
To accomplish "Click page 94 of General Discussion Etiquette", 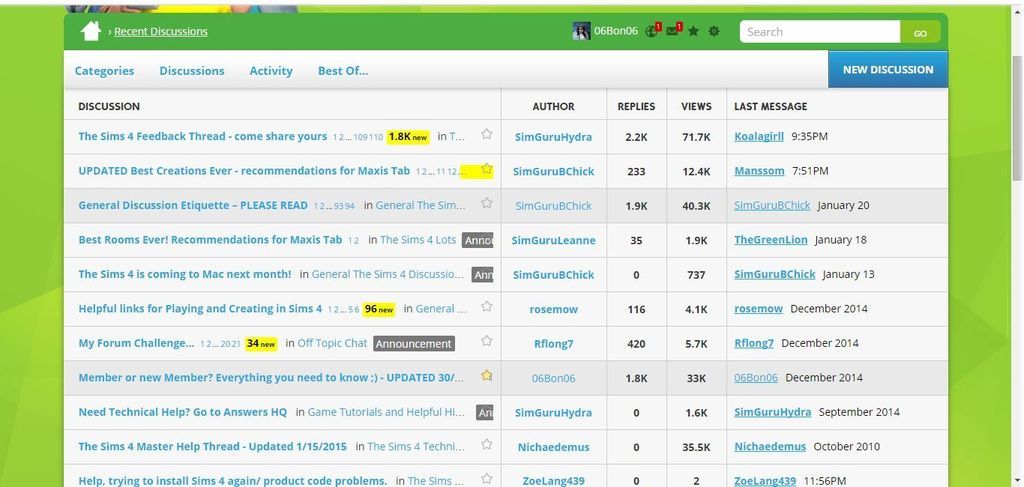I will click(x=349, y=206).
